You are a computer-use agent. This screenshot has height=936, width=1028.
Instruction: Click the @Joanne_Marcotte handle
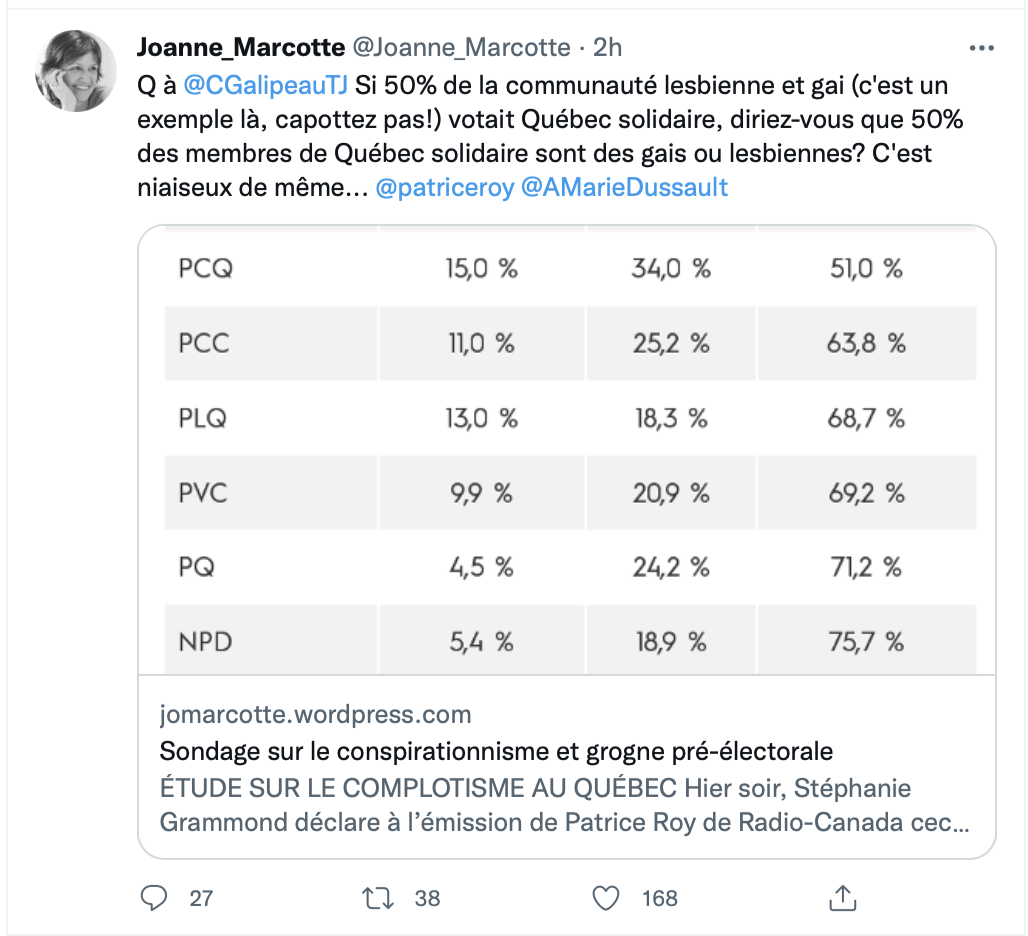(x=462, y=47)
